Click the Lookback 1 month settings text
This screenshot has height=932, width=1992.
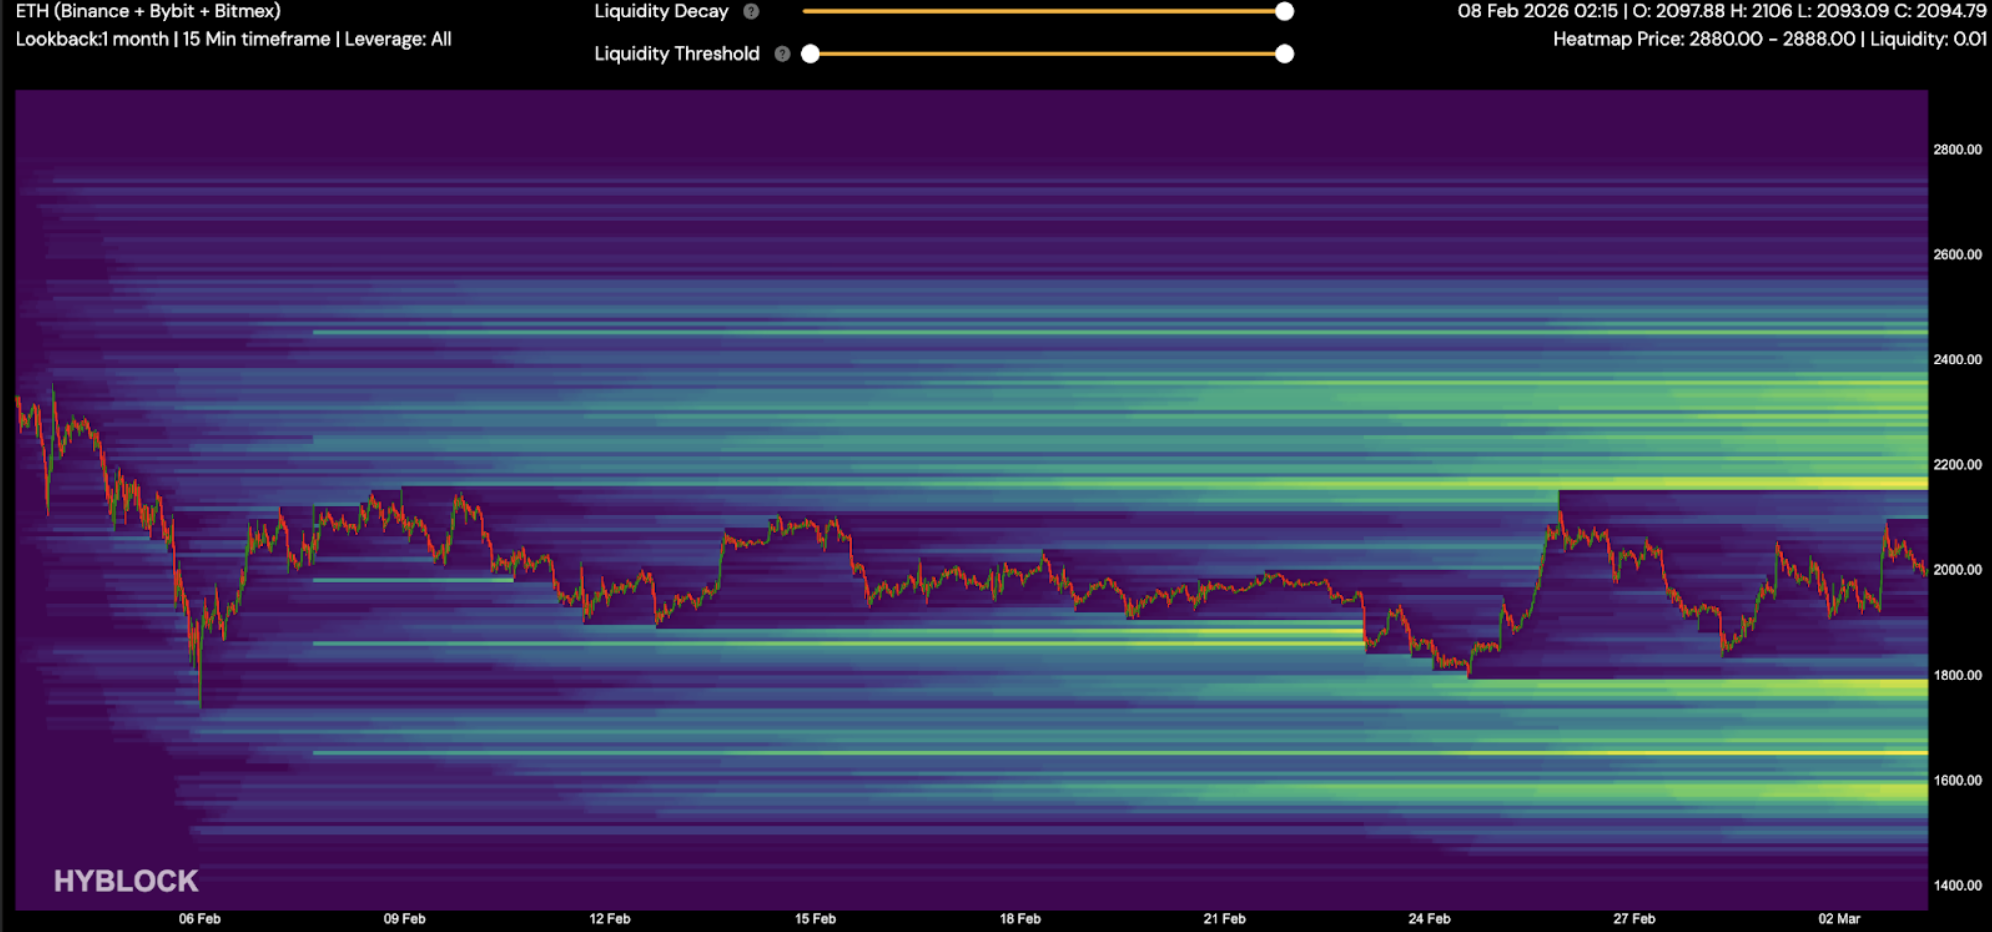pyautogui.click(x=233, y=40)
